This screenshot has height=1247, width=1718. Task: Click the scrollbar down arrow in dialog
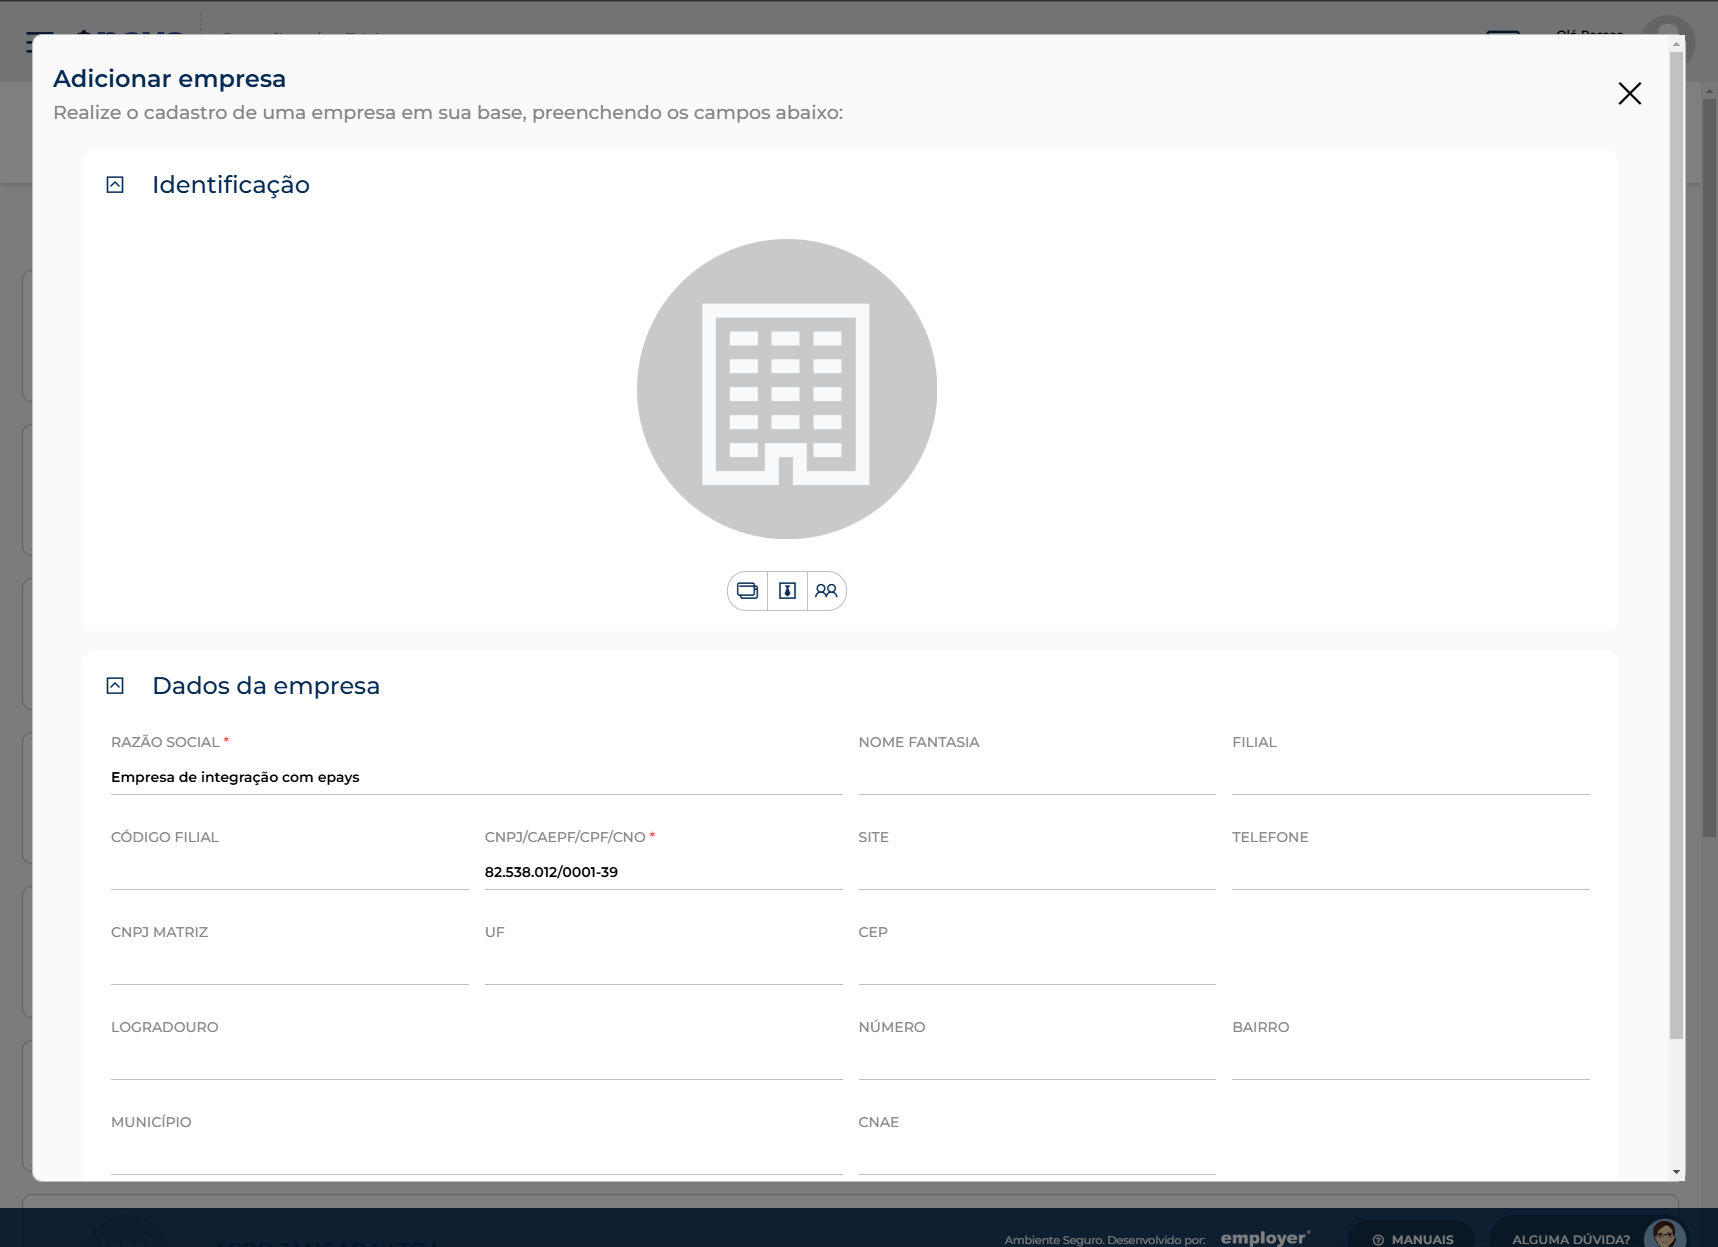coord(1676,1172)
